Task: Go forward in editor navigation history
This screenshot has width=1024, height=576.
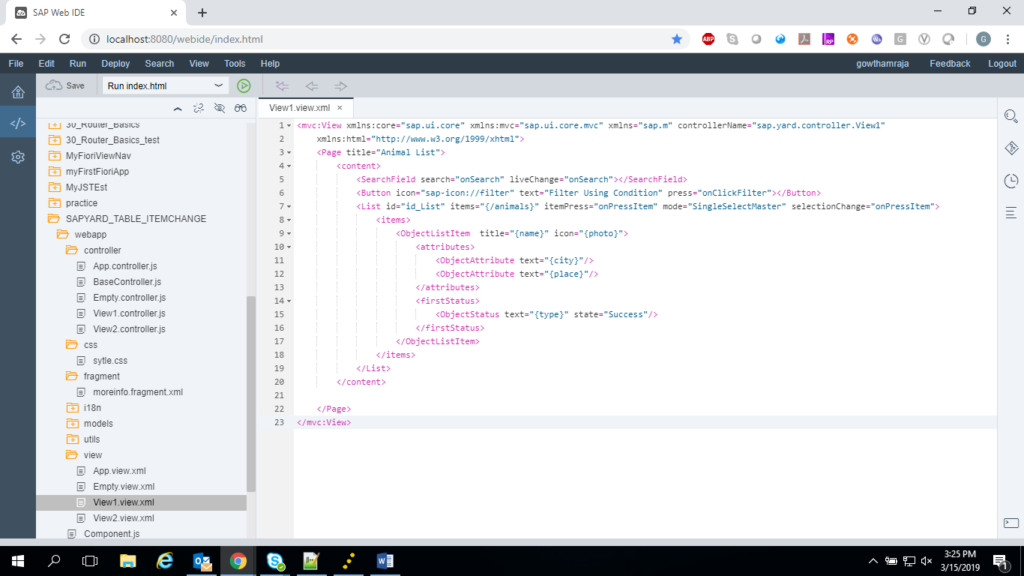Action: (x=340, y=86)
